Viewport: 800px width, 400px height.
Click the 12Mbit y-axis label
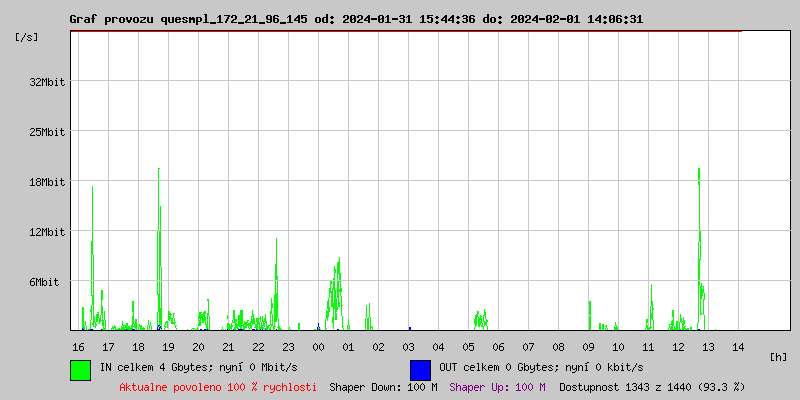click(47, 232)
